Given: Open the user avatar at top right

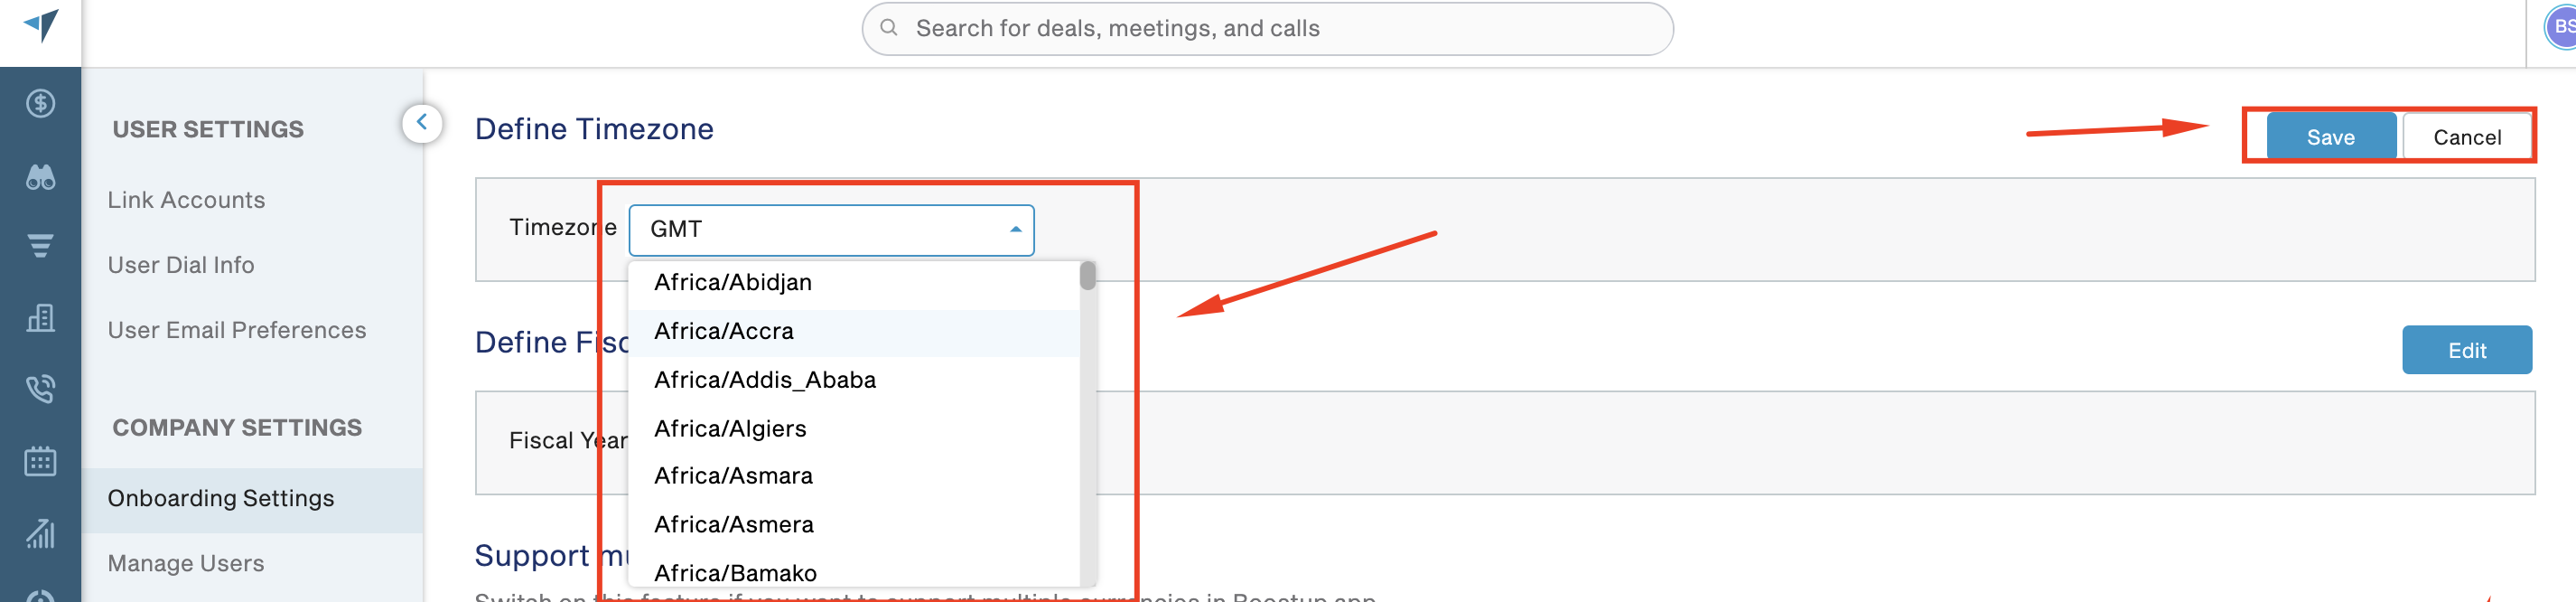Looking at the screenshot, I should [2561, 27].
